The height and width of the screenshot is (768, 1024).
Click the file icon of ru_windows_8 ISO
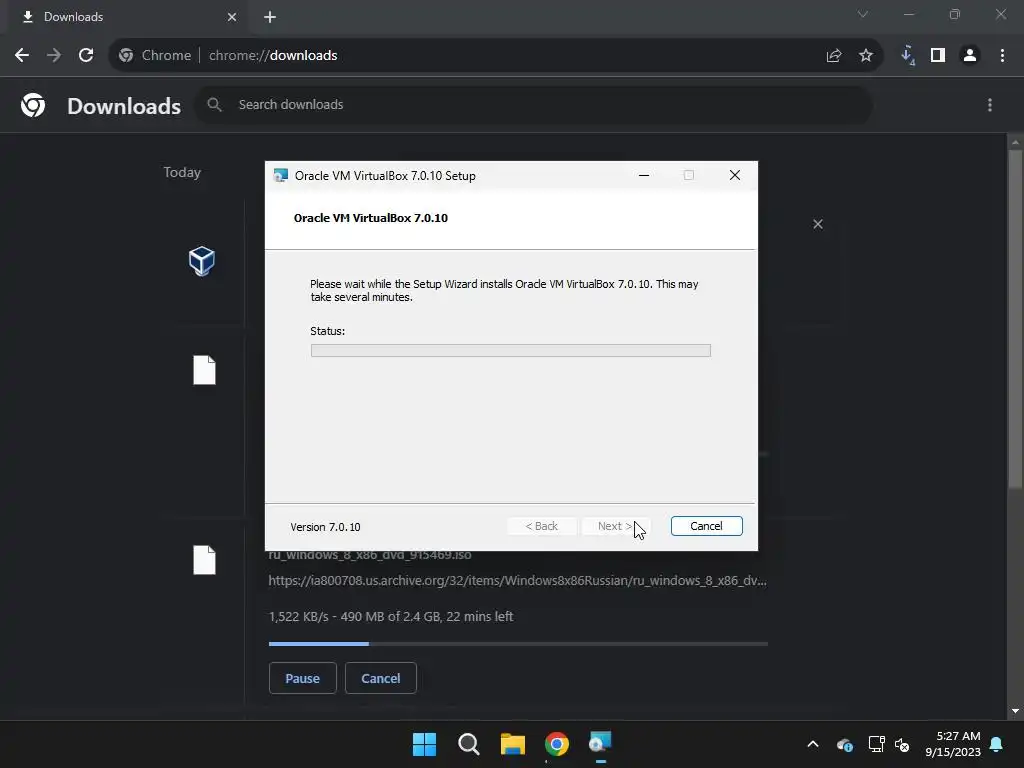tap(204, 560)
